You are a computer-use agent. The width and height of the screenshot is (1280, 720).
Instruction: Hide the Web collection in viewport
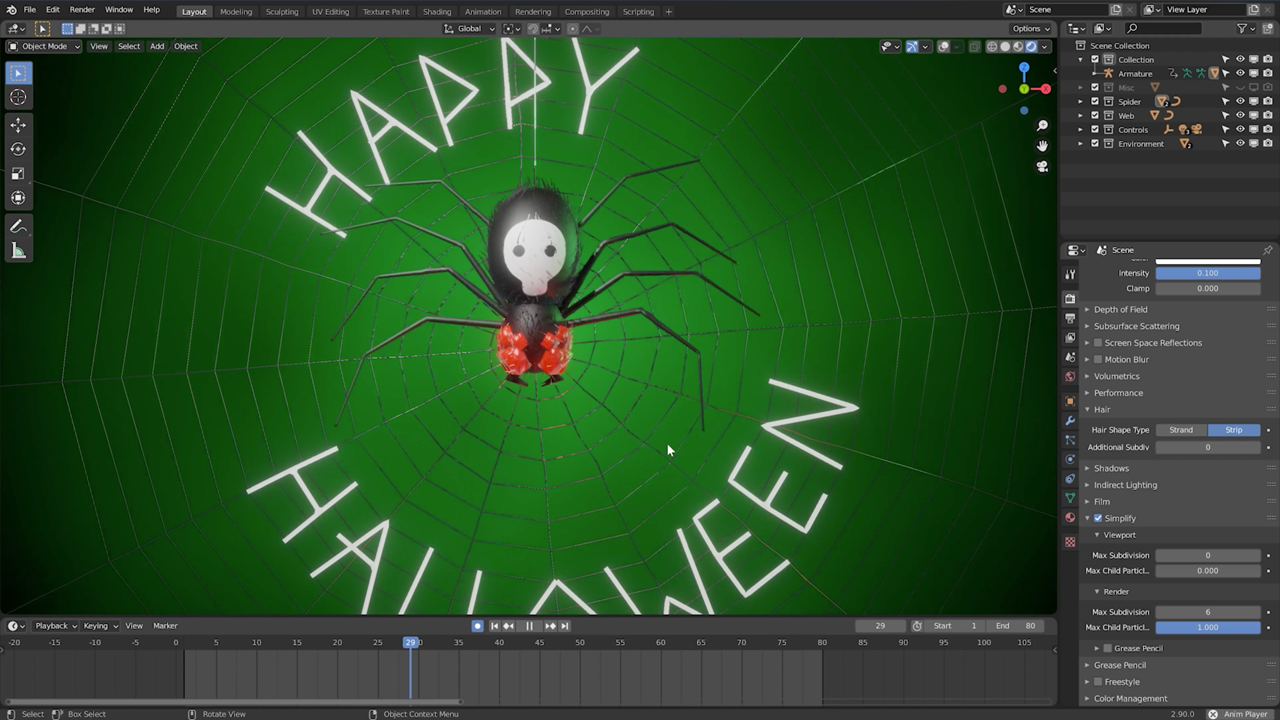pyautogui.click(x=1240, y=115)
